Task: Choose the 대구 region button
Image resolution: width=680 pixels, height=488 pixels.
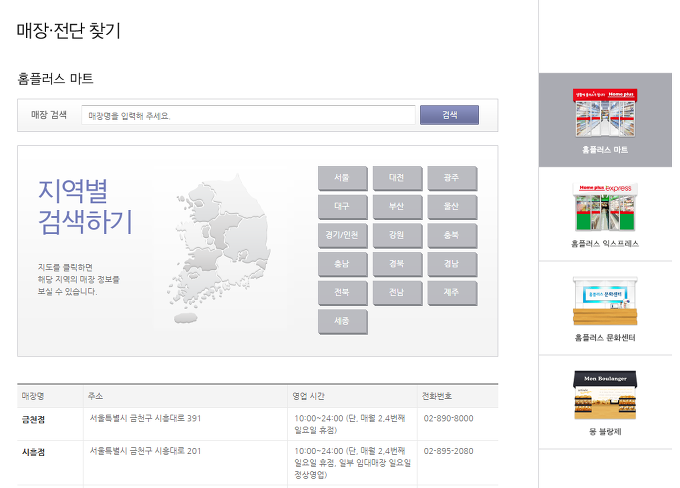Action: click(x=342, y=206)
